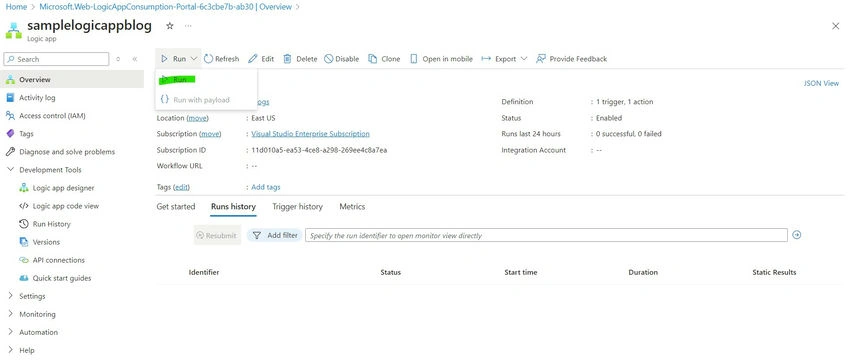Click the Identifier column header
850x360 pixels.
coord(204,272)
